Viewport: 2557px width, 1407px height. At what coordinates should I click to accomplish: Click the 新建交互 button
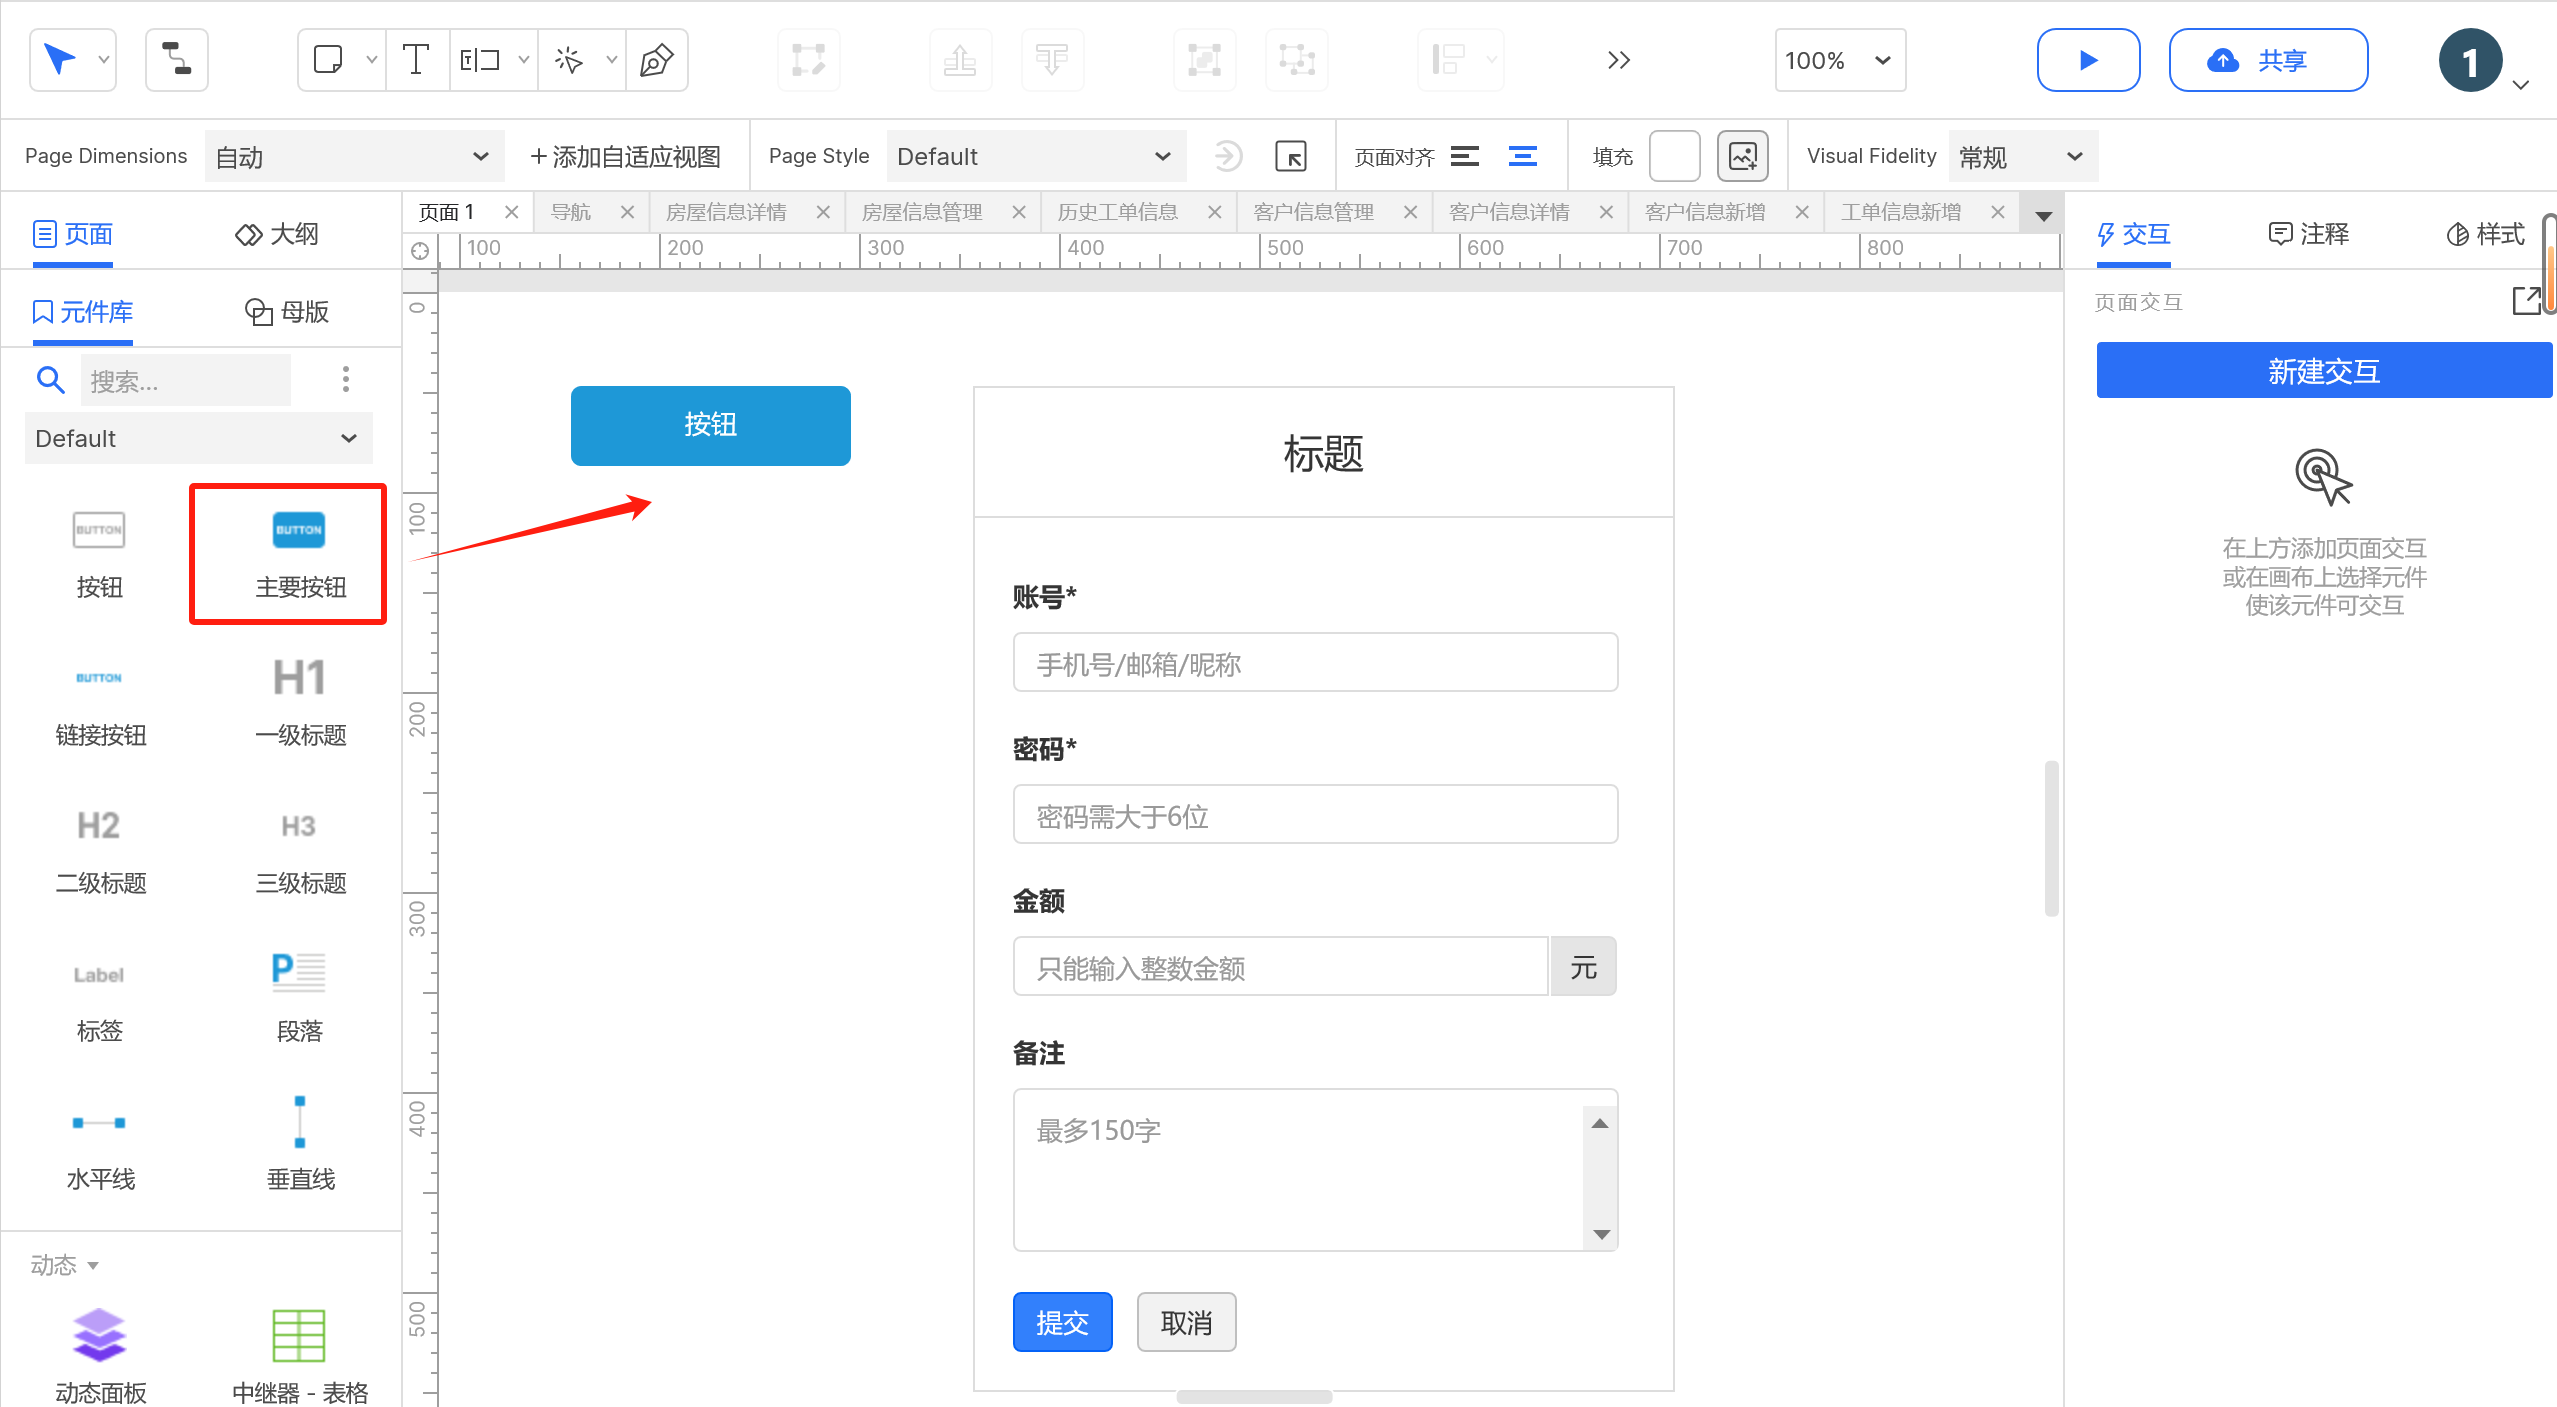pyautogui.click(x=2323, y=371)
